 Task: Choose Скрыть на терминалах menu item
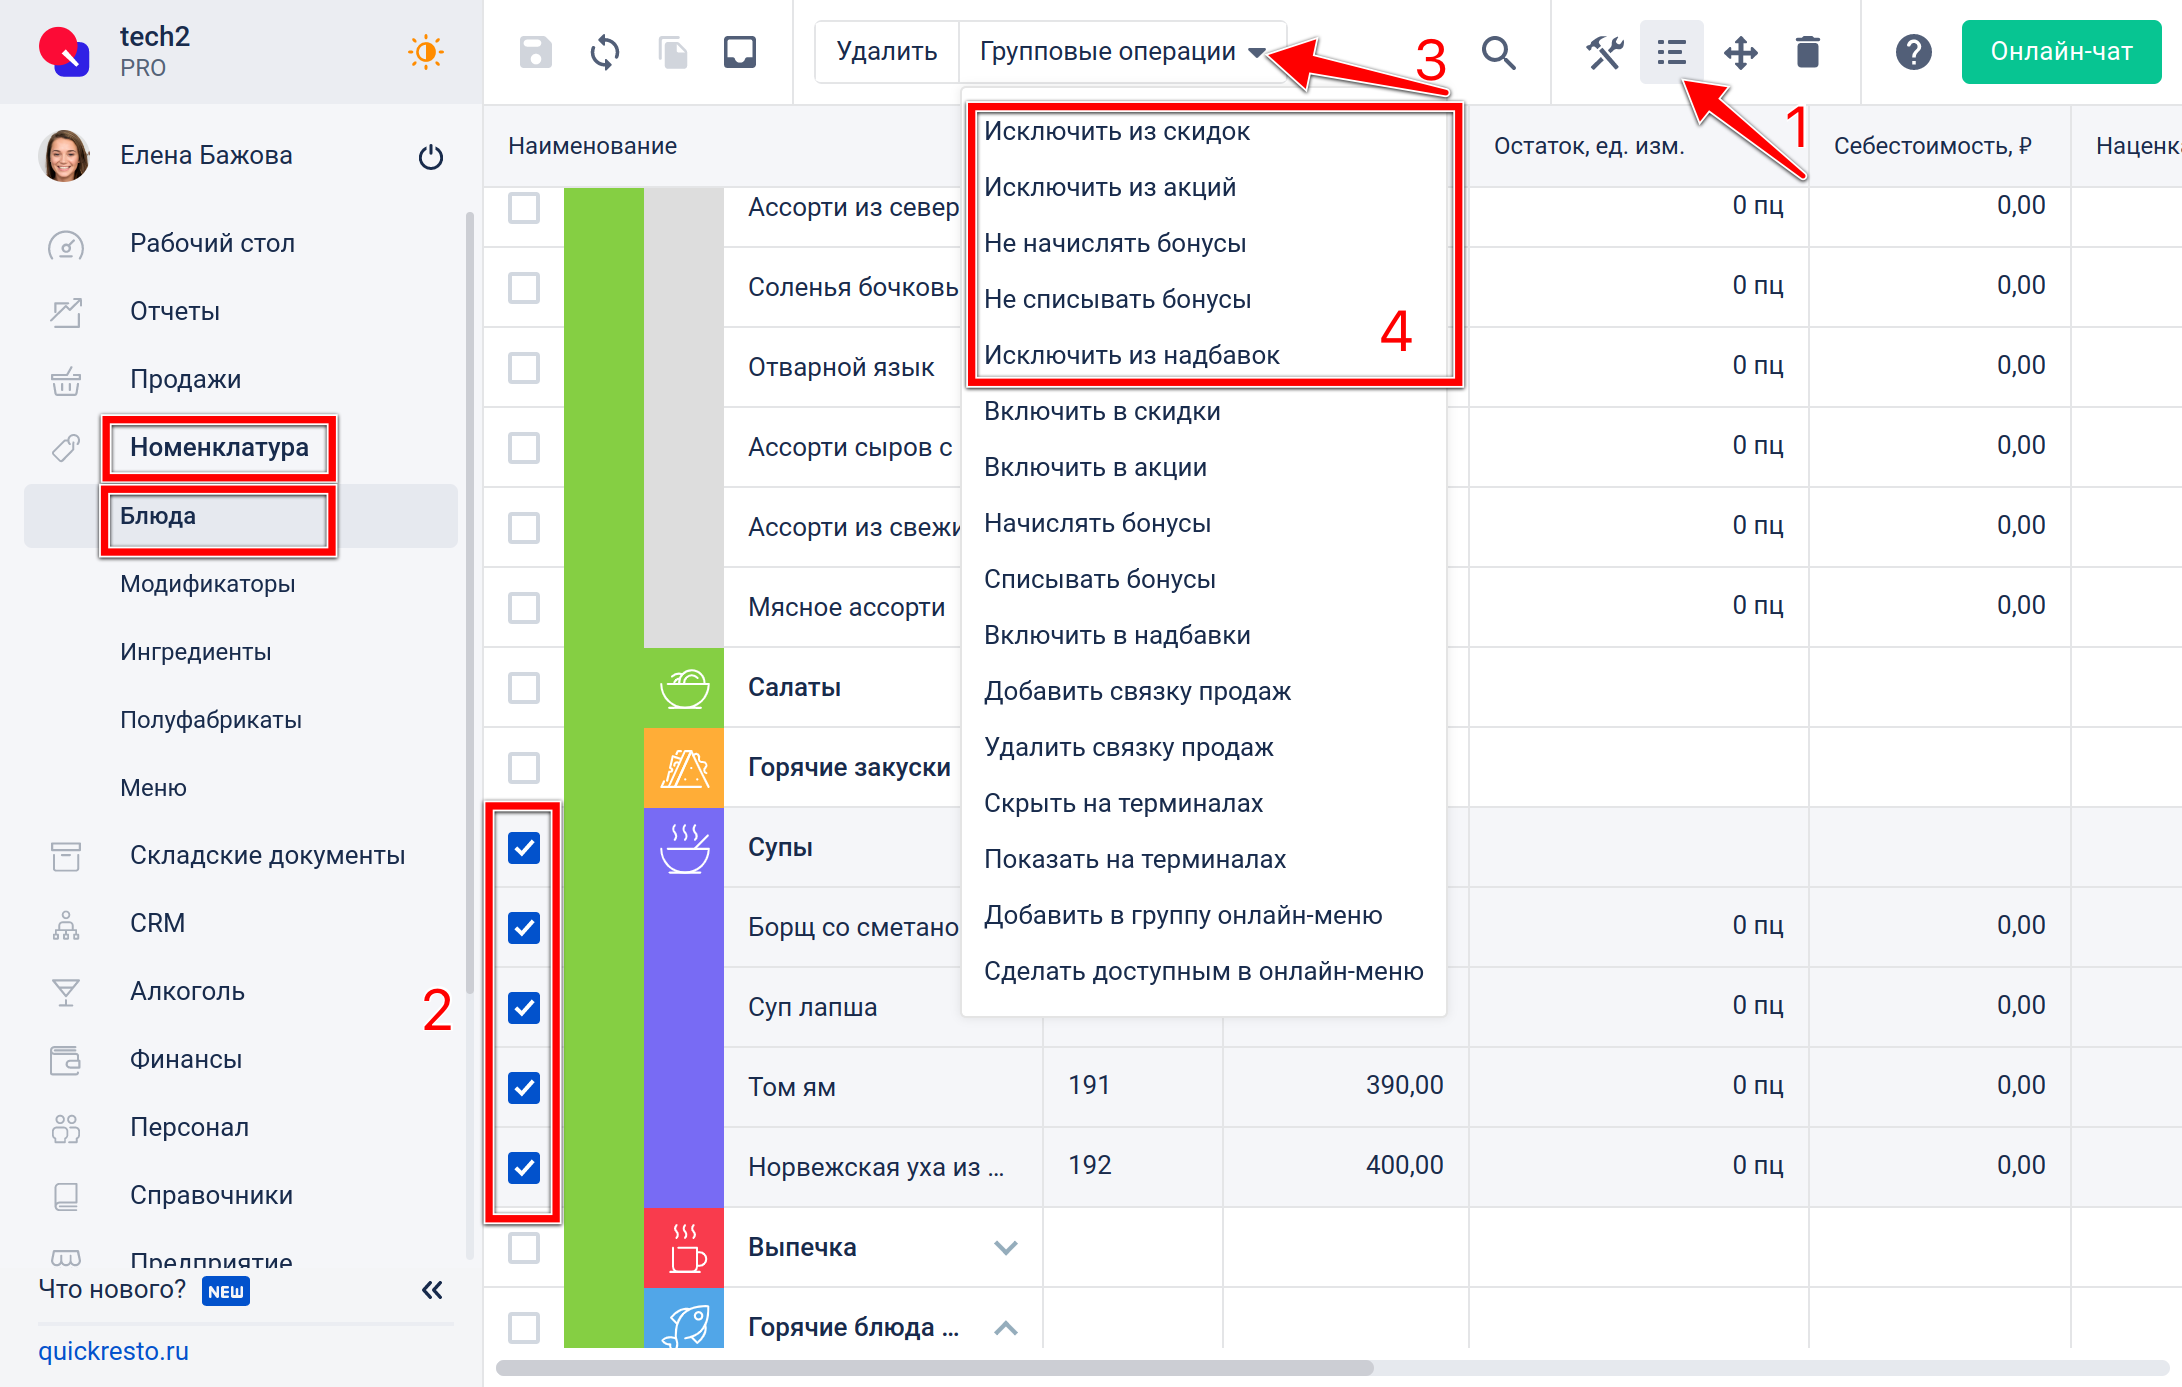point(1123,803)
